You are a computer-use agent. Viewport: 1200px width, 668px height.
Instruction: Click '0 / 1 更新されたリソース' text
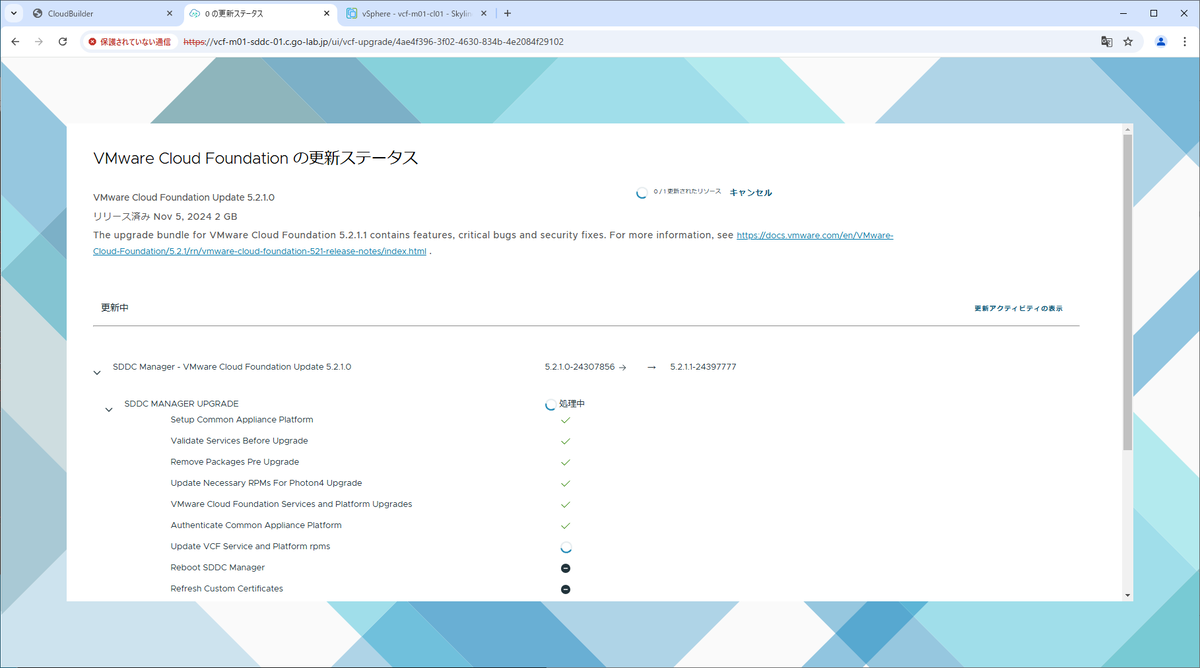point(687,191)
